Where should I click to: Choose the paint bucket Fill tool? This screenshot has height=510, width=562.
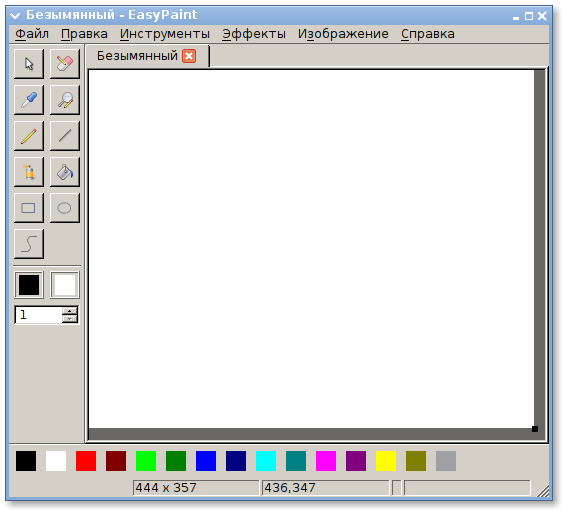tap(65, 172)
